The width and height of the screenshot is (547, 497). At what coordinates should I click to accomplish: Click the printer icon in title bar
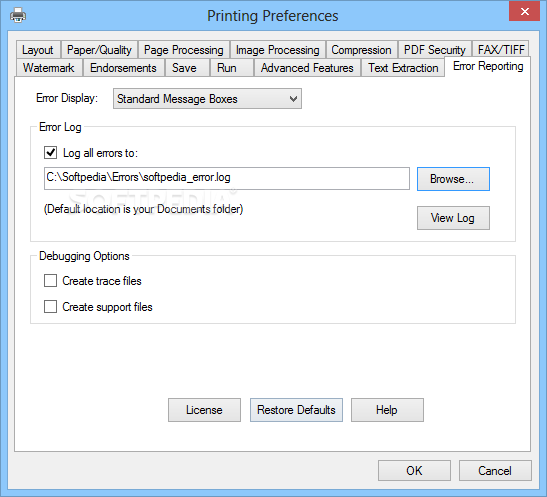18,15
